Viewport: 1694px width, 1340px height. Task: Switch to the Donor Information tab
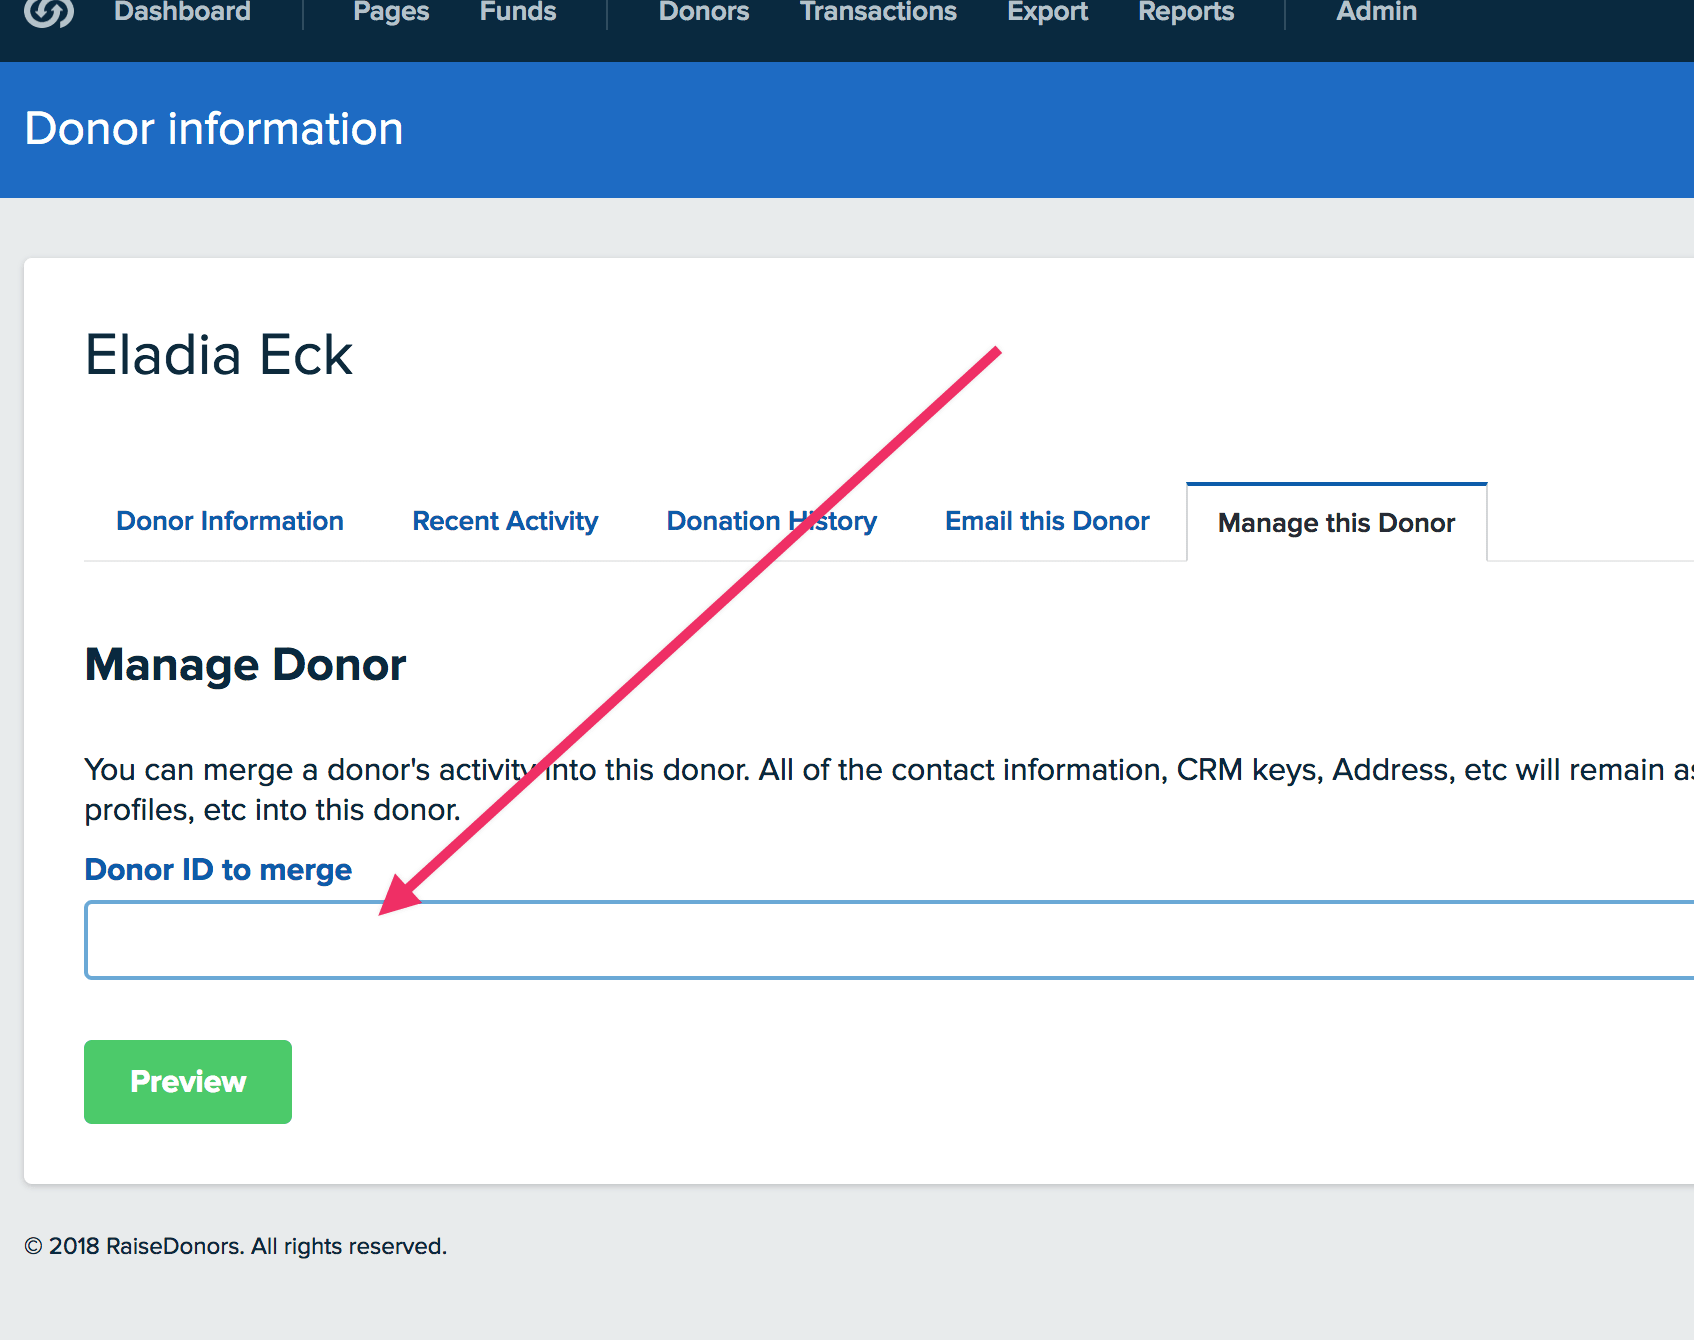230,521
